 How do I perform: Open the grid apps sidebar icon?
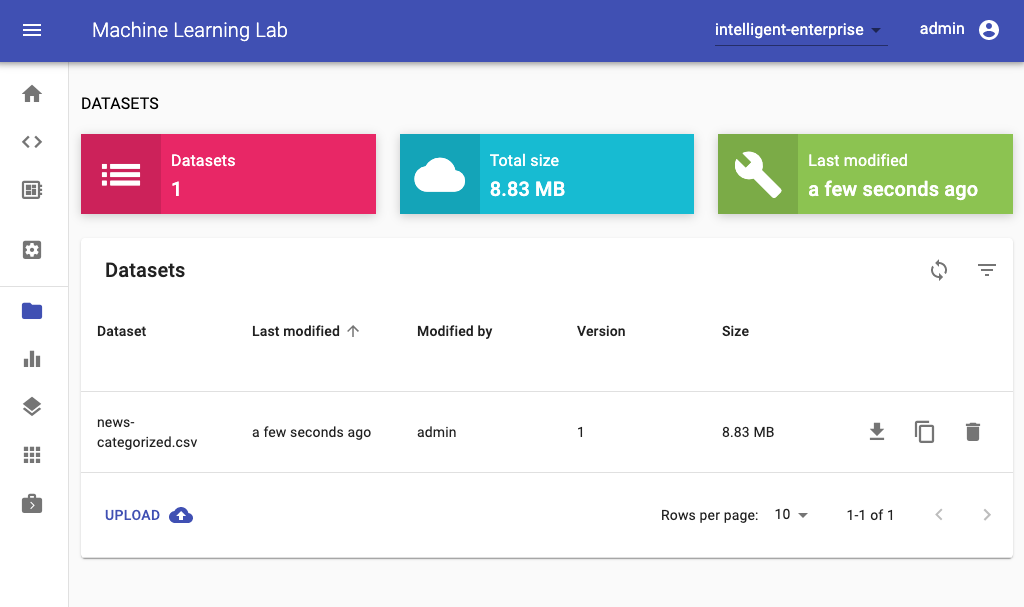32,455
